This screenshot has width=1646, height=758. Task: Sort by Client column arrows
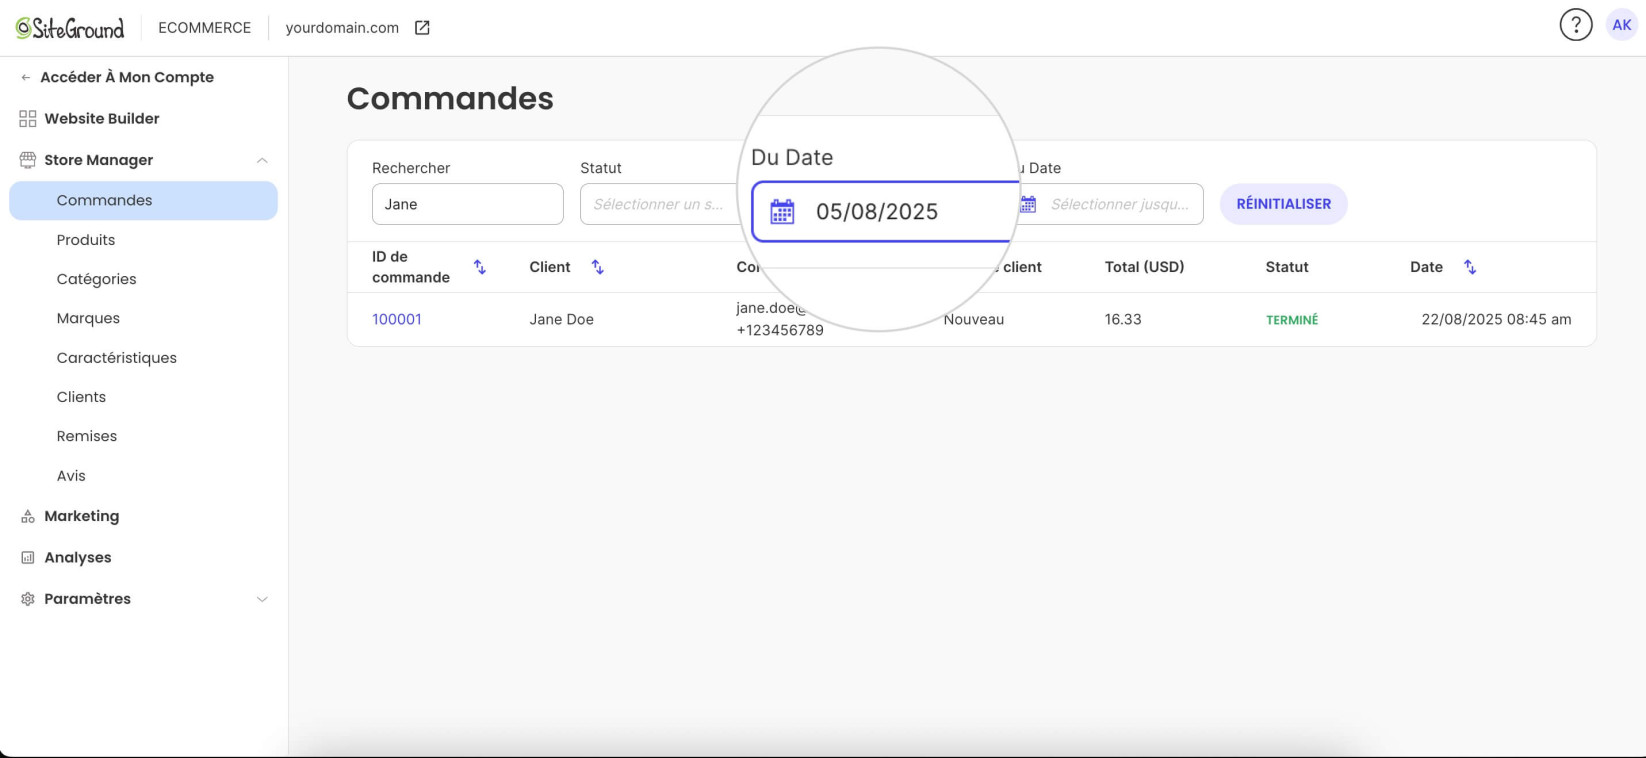pyautogui.click(x=598, y=267)
